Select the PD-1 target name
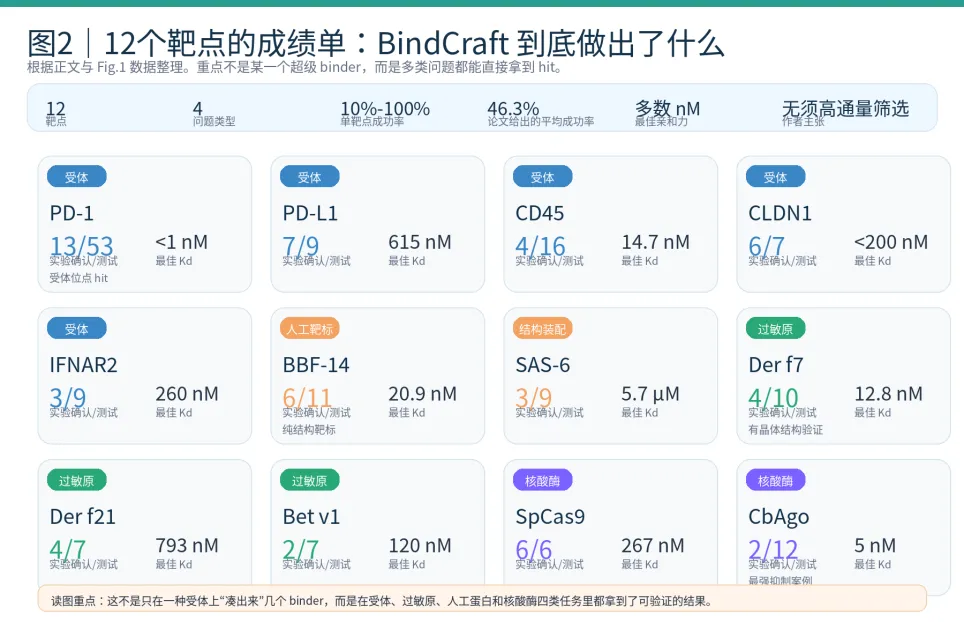Viewport: 964px width, 622px height. 72,213
